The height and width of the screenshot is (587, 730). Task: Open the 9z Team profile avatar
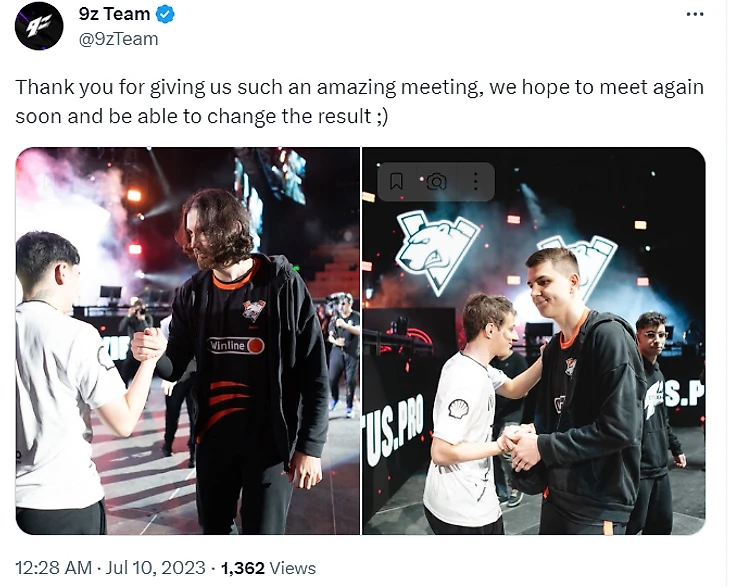coord(39,26)
